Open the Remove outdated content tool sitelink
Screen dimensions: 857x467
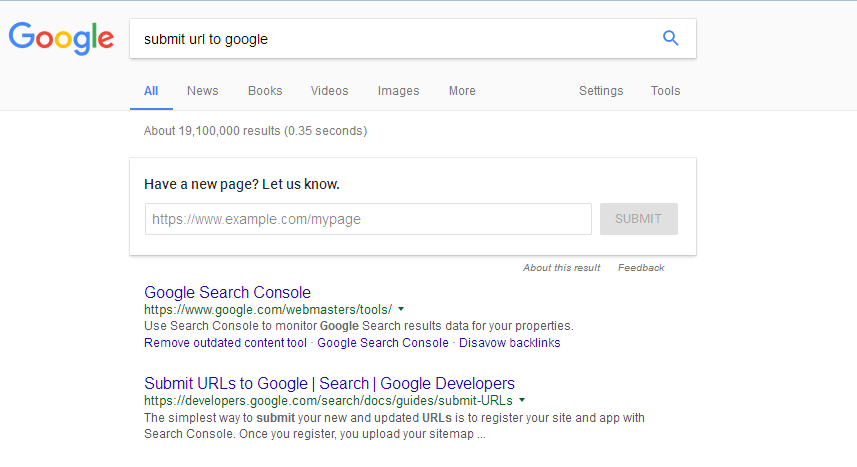225,343
